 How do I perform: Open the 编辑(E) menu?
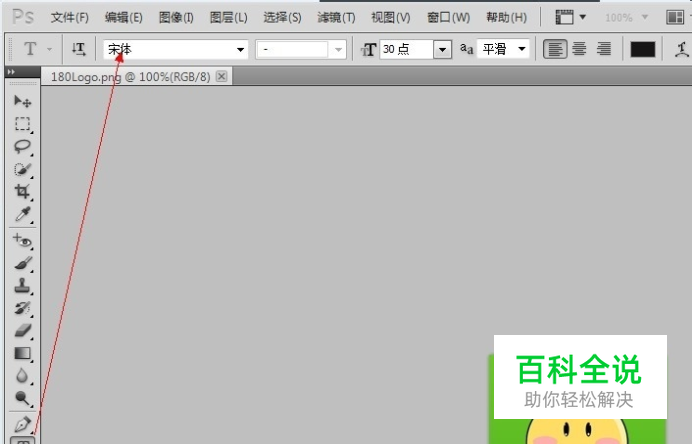click(123, 18)
